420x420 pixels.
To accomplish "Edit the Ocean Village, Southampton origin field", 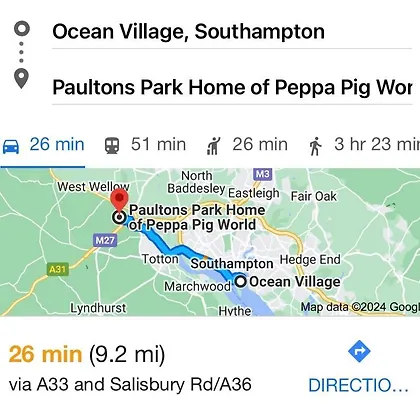I will pos(232,32).
